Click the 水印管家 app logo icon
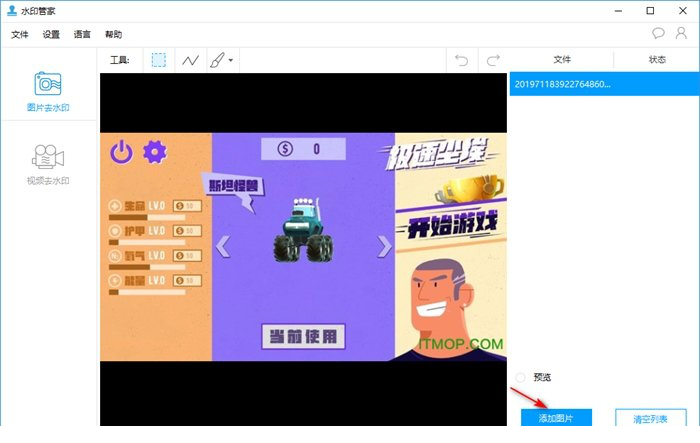 12,10
